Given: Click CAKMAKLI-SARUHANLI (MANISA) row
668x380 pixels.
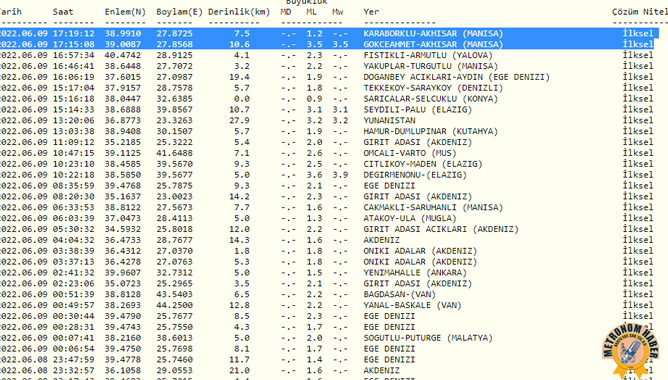Looking at the screenshot, I should pos(433,207).
